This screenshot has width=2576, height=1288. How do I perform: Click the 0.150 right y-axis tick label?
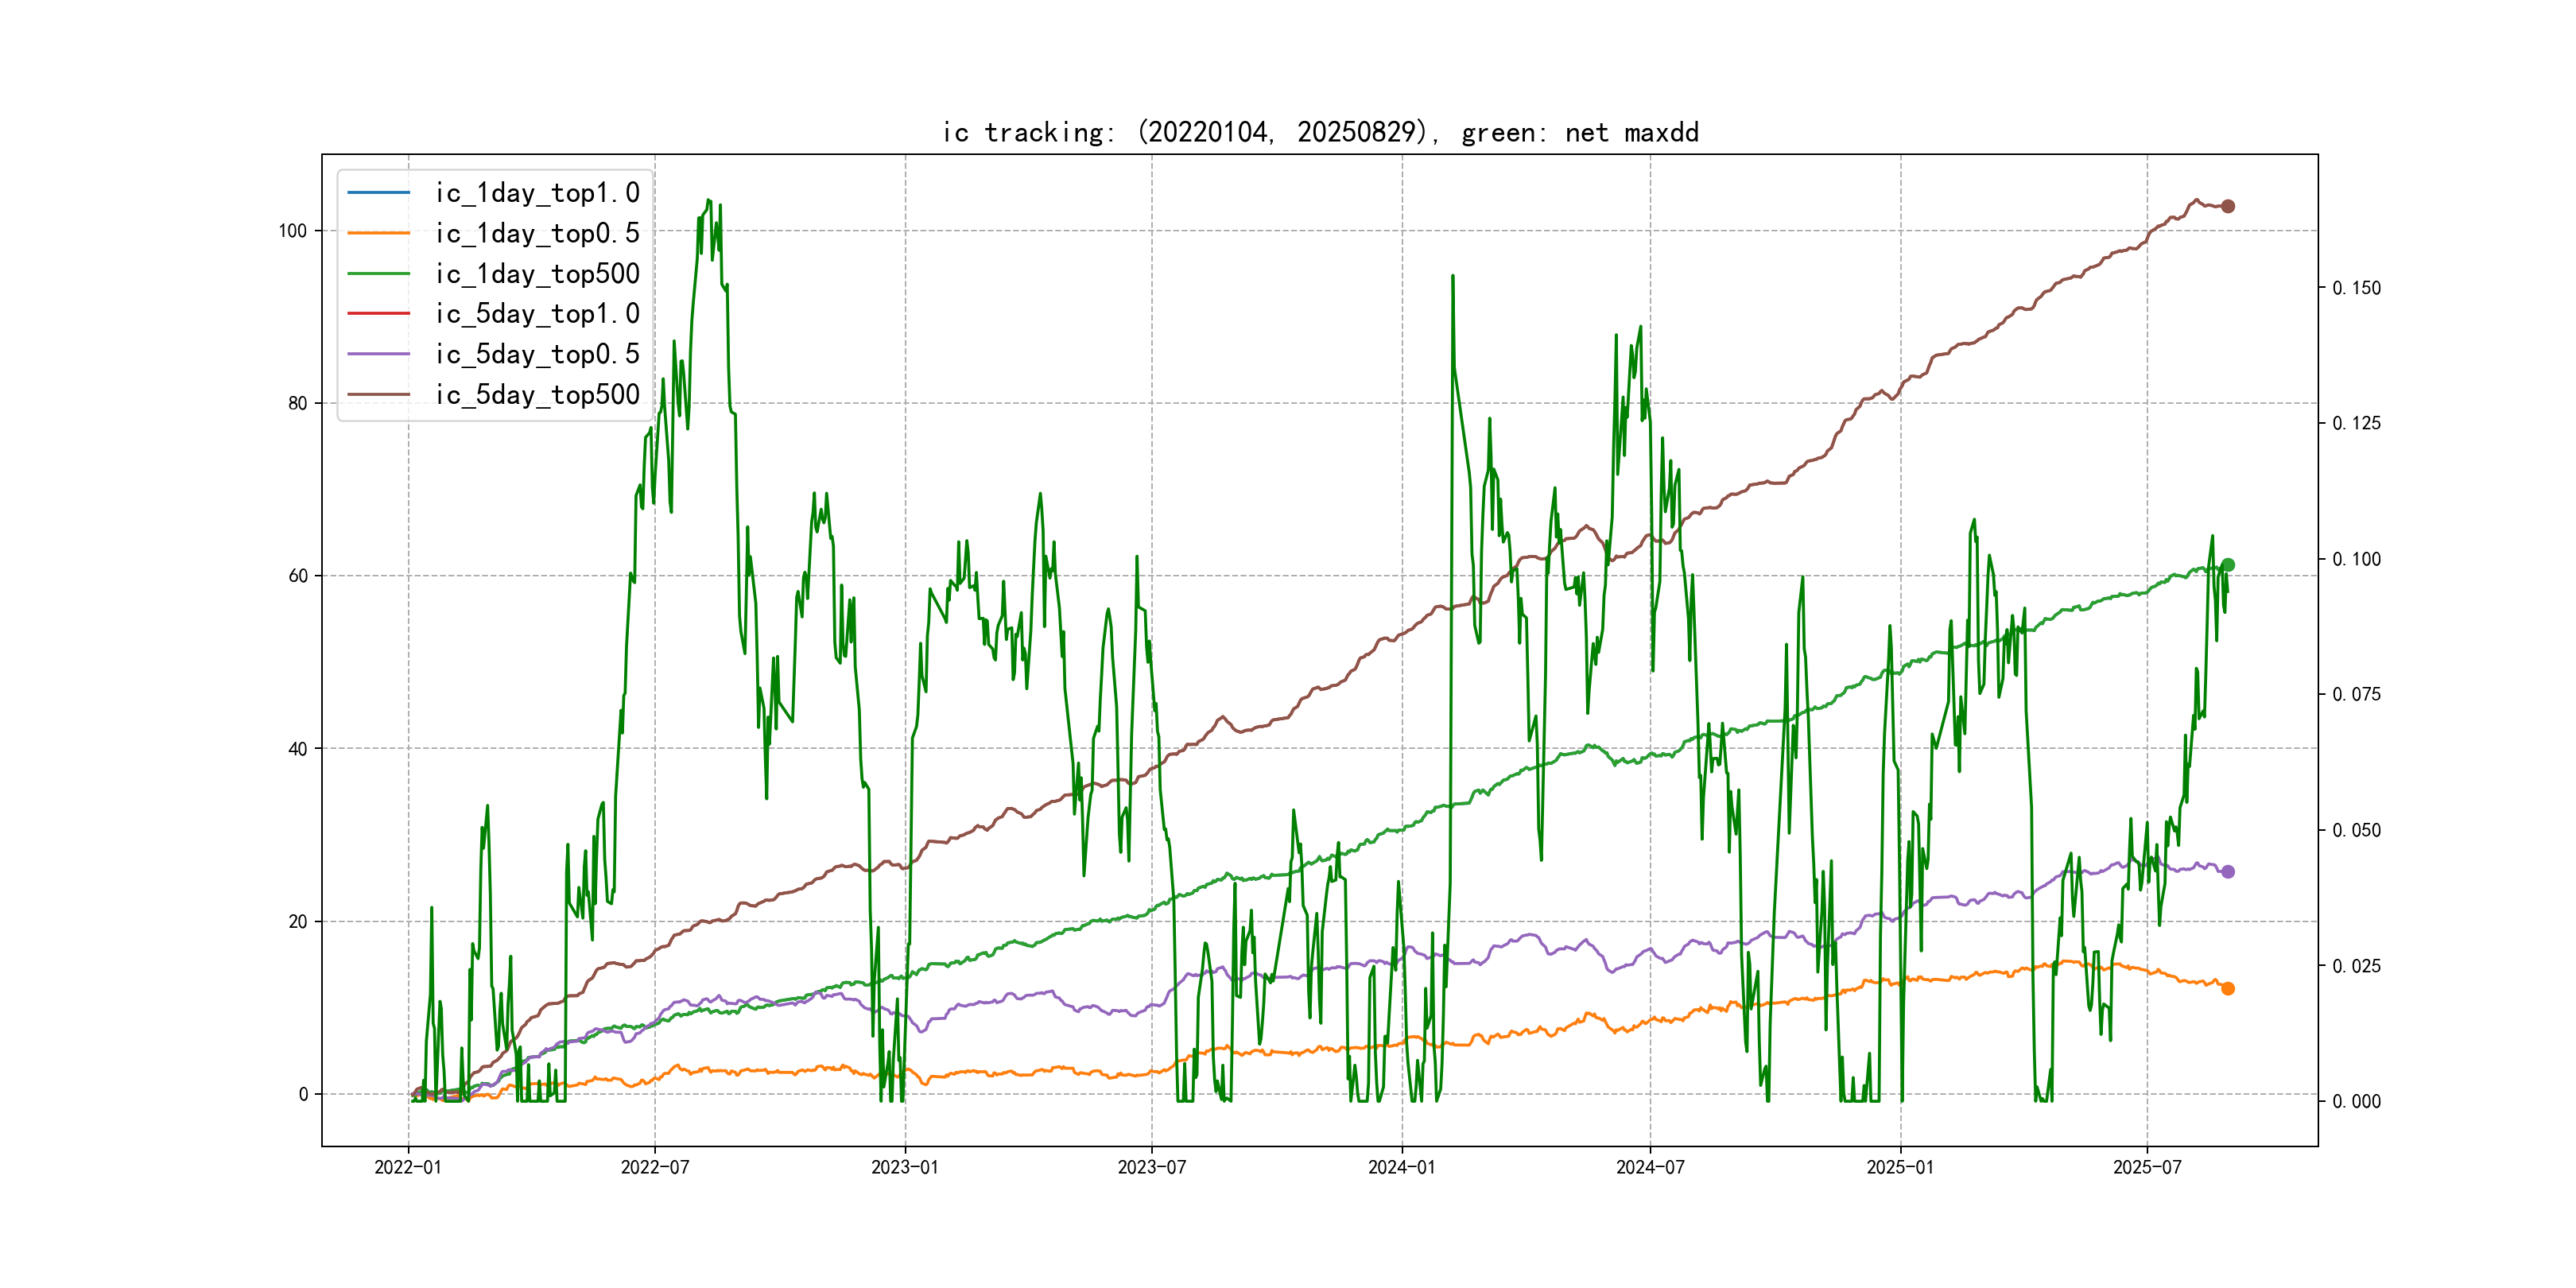pos(2356,288)
